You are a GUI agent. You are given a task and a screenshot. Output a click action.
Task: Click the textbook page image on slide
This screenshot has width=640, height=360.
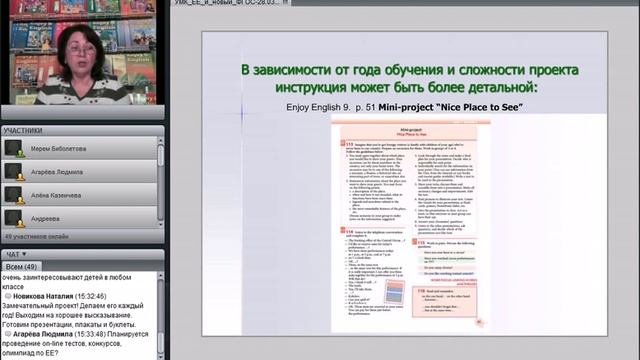tap(411, 224)
